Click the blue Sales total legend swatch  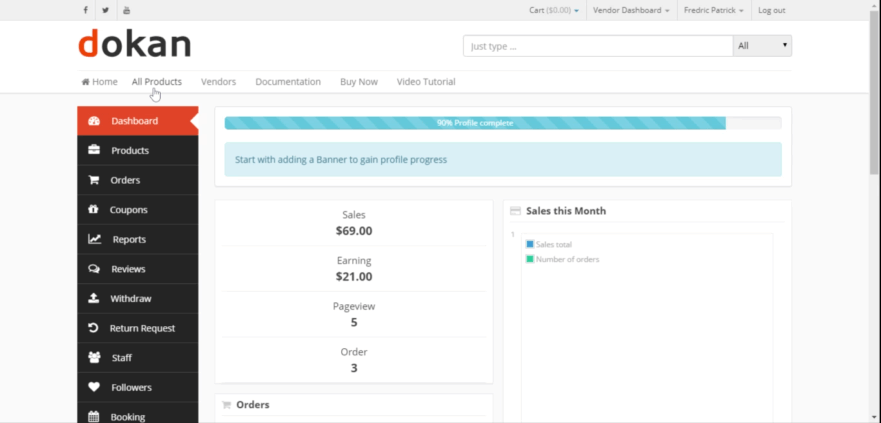click(x=530, y=244)
